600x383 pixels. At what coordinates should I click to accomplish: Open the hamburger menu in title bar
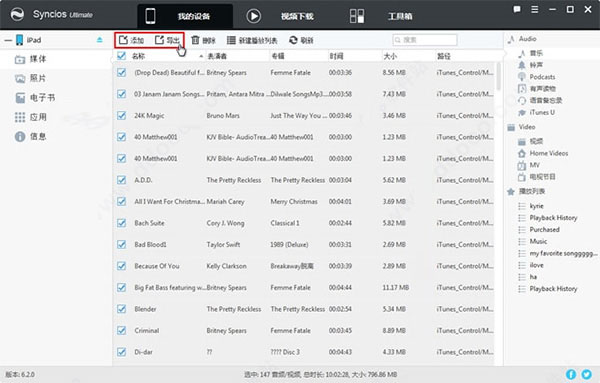pyautogui.click(x=535, y=9)
